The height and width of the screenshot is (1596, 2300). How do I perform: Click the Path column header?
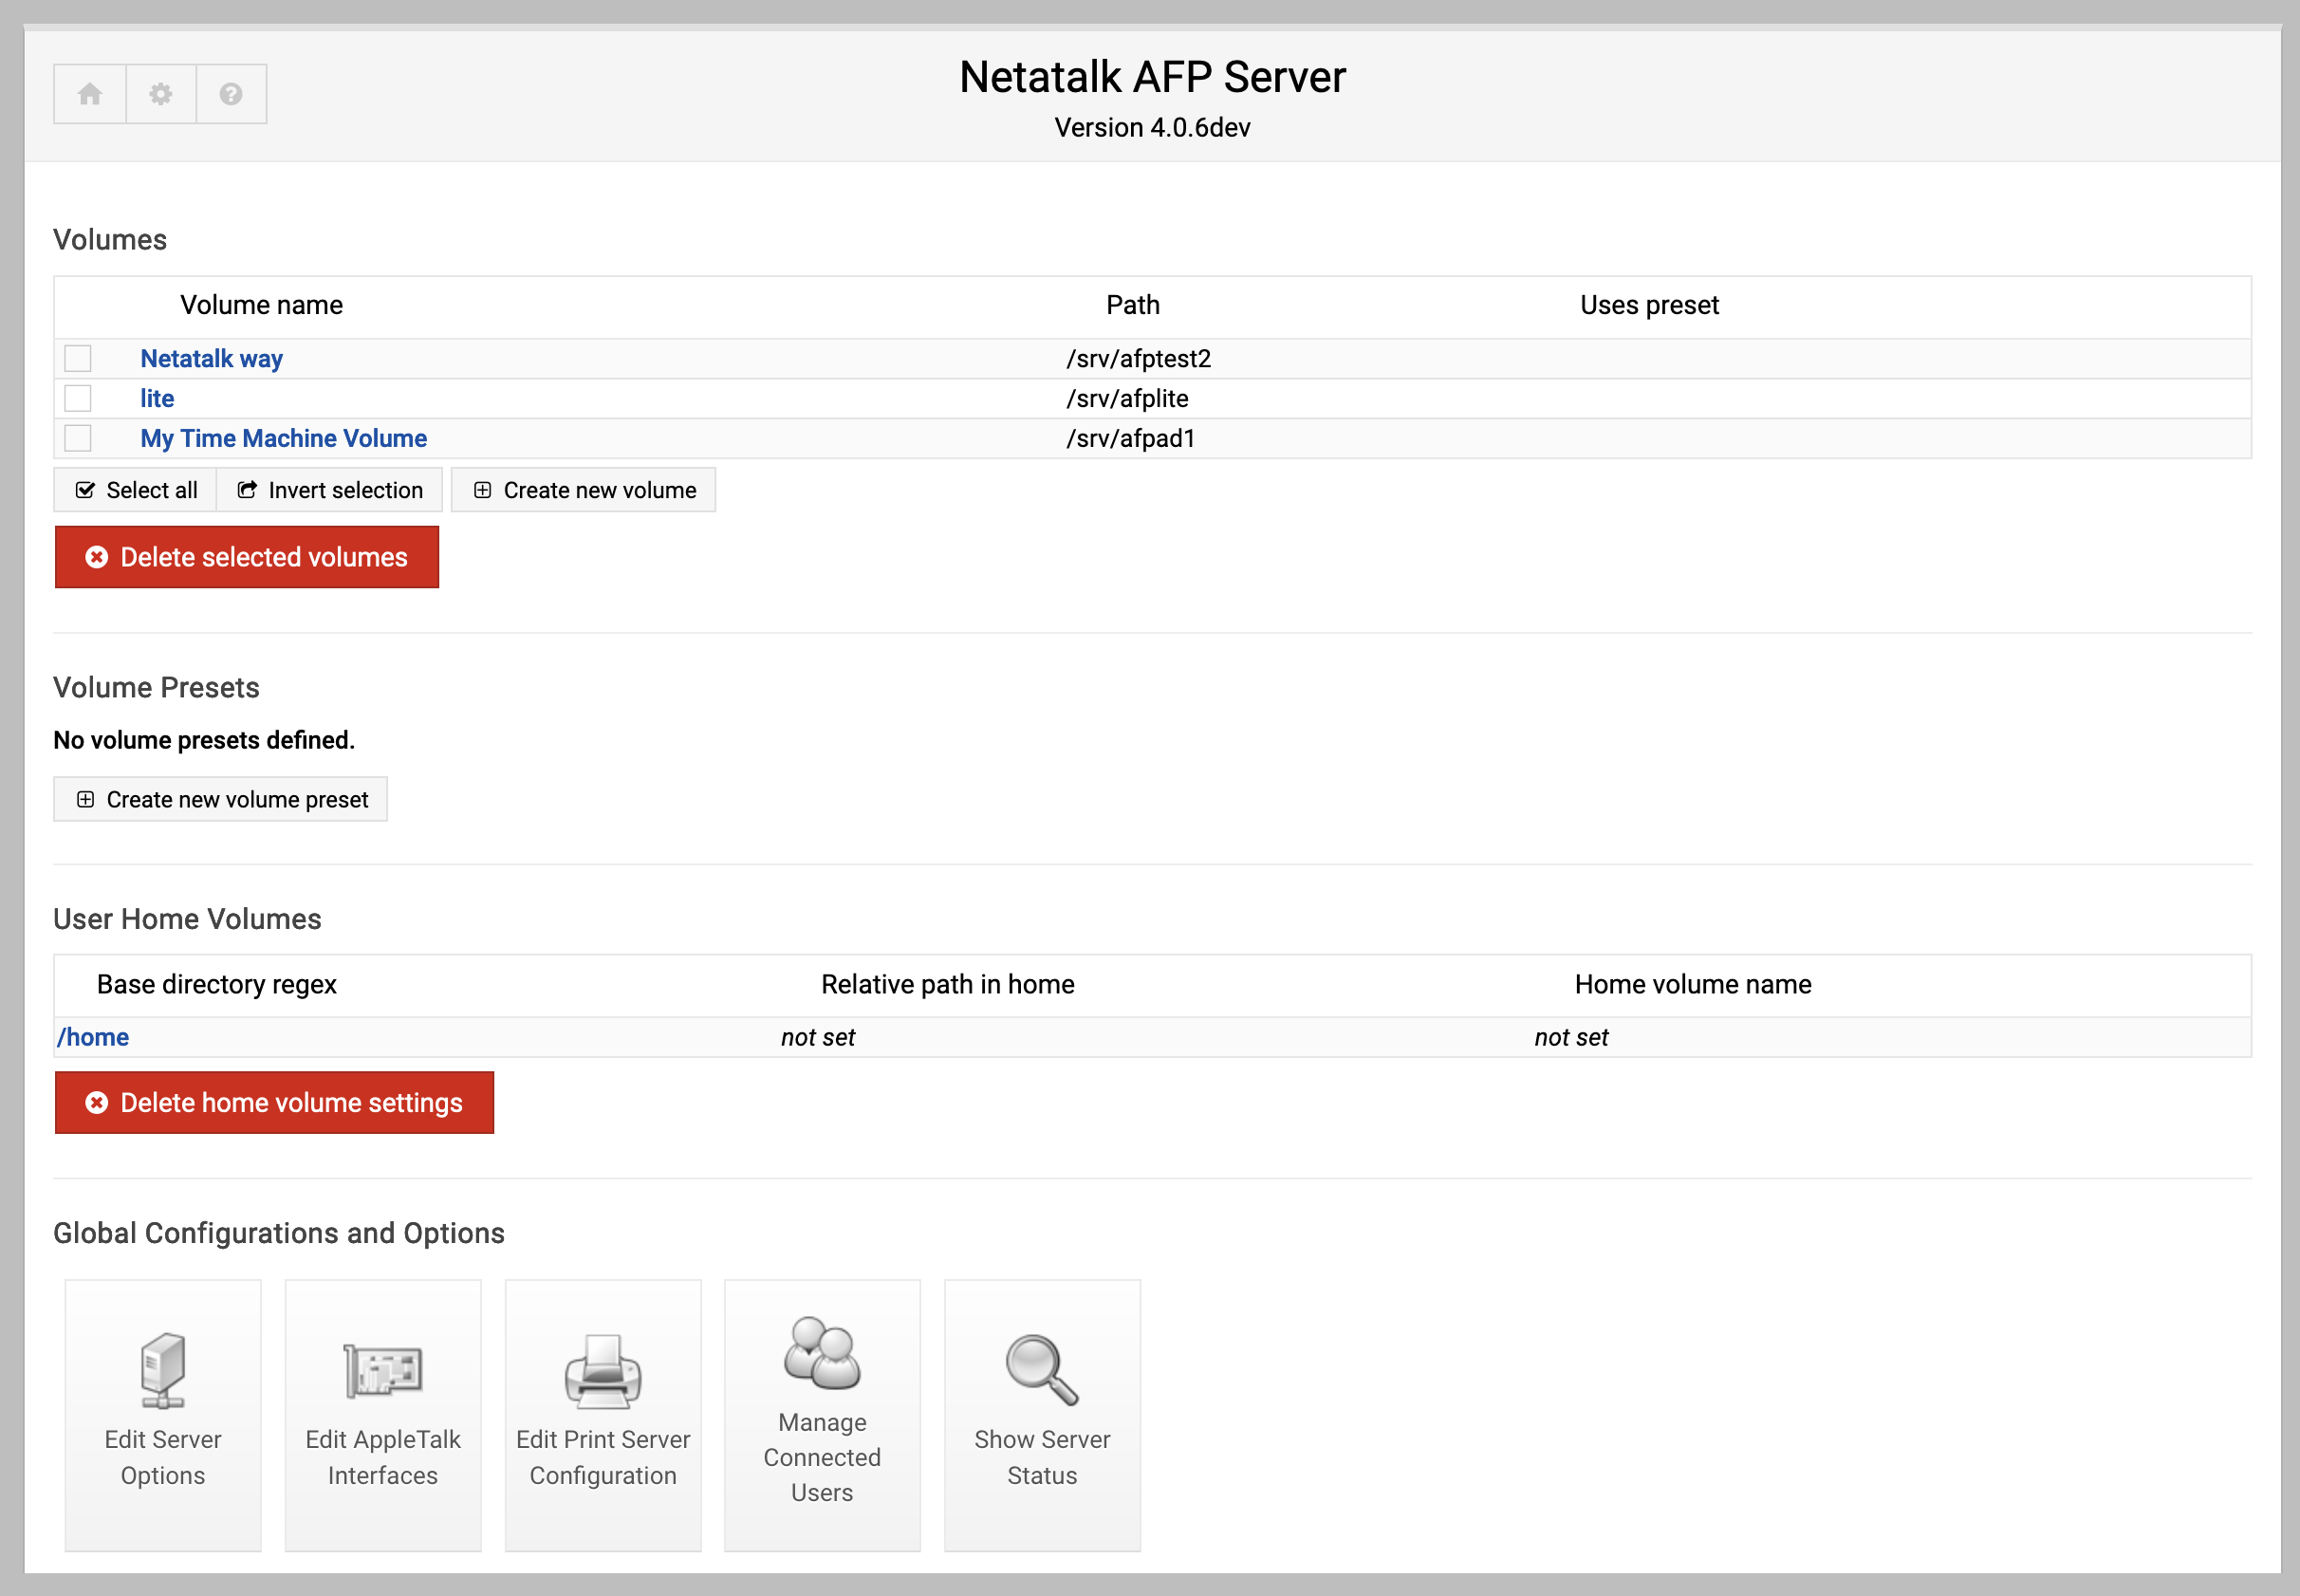click(x=1132, y=305)
